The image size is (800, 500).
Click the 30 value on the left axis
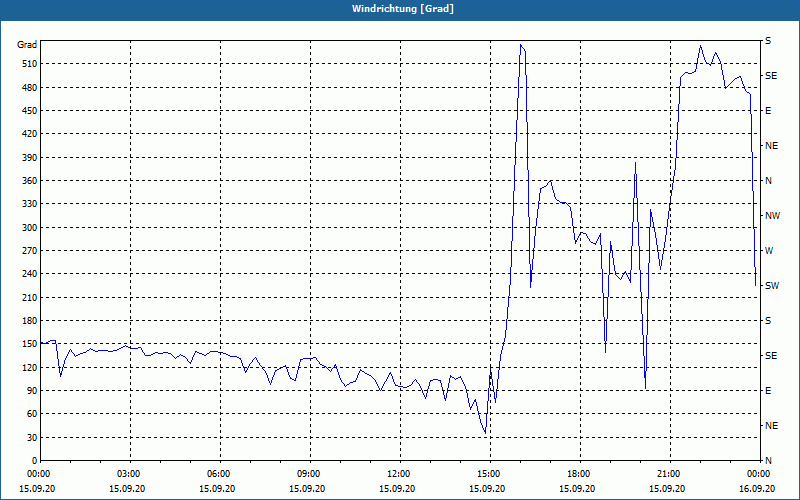point(32,437)
